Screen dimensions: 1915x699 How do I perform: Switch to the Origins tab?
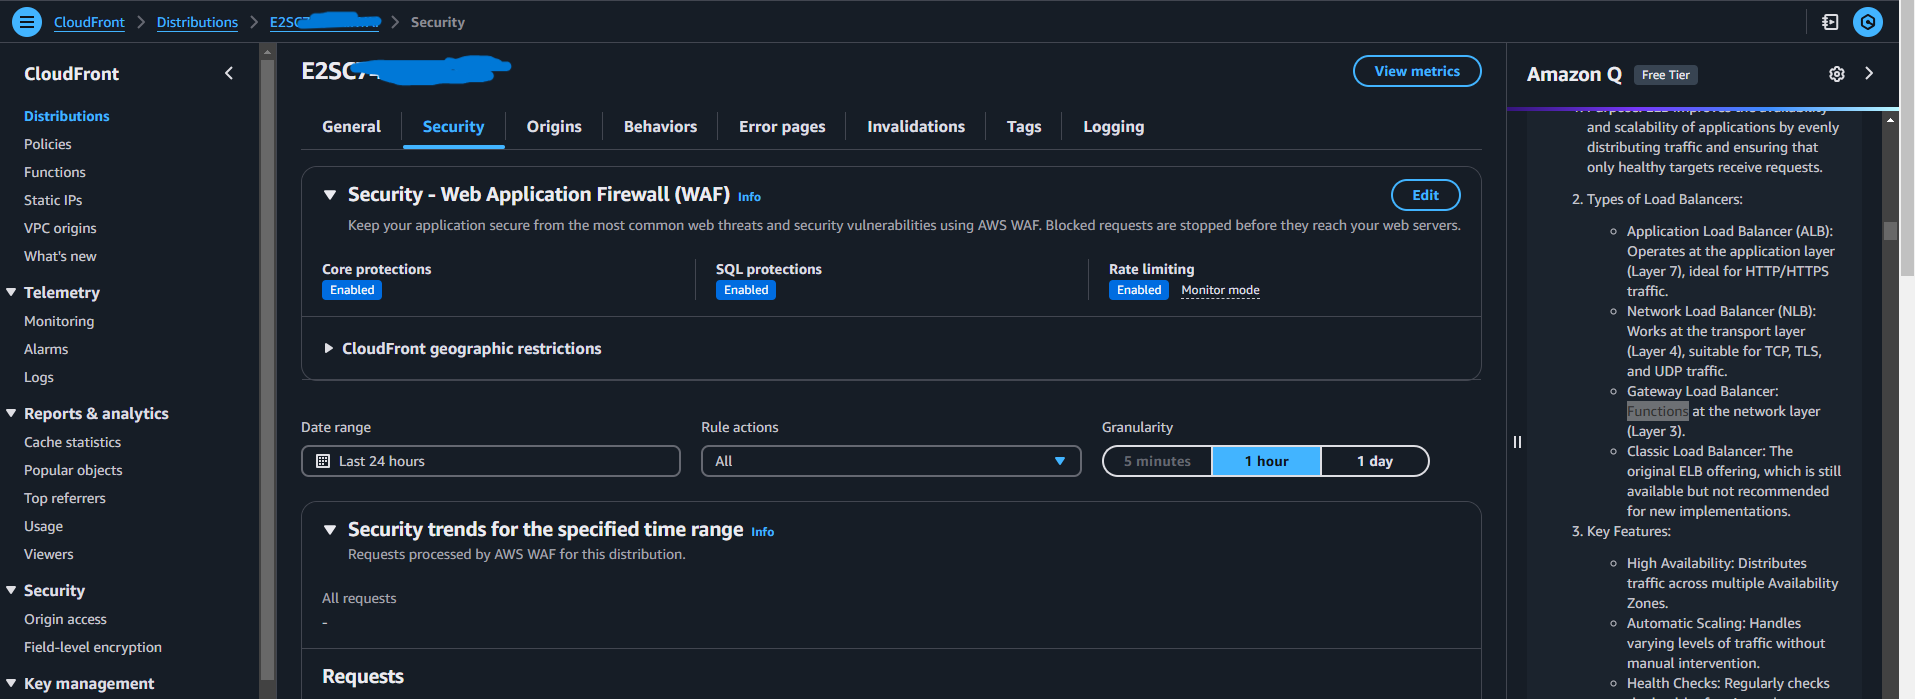point(554,127)
